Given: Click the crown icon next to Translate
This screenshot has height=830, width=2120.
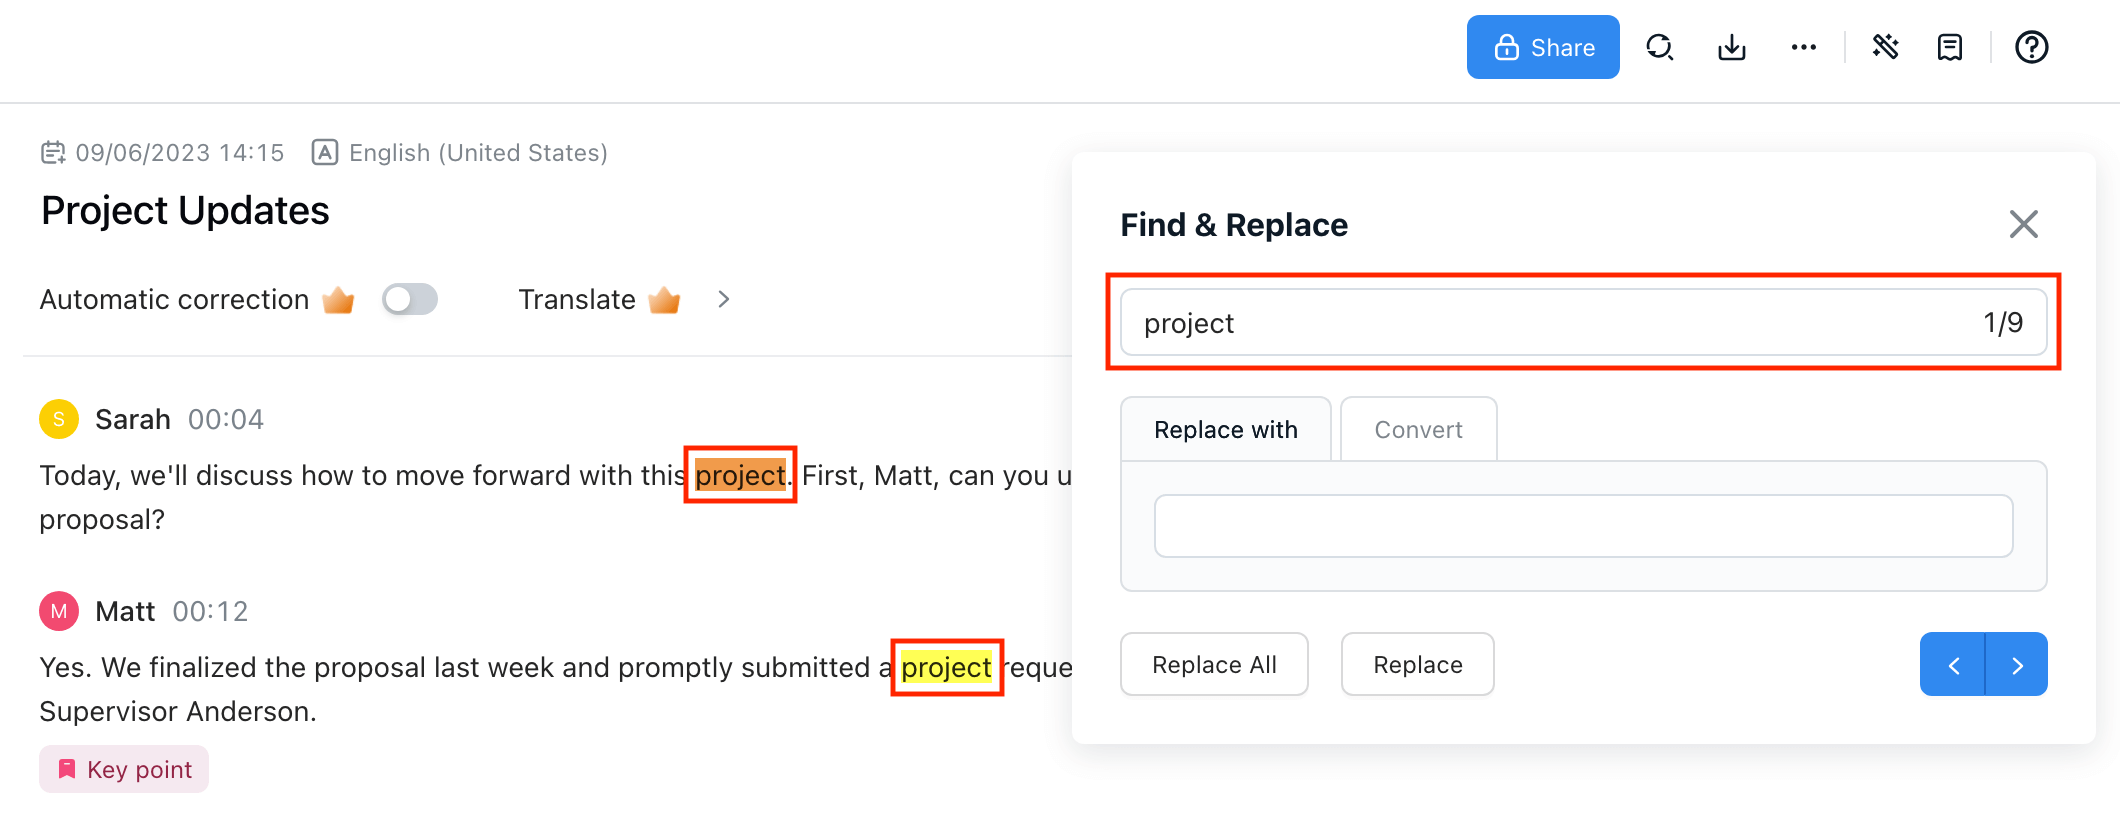Looking at the screenshot, I should [664, 299].
